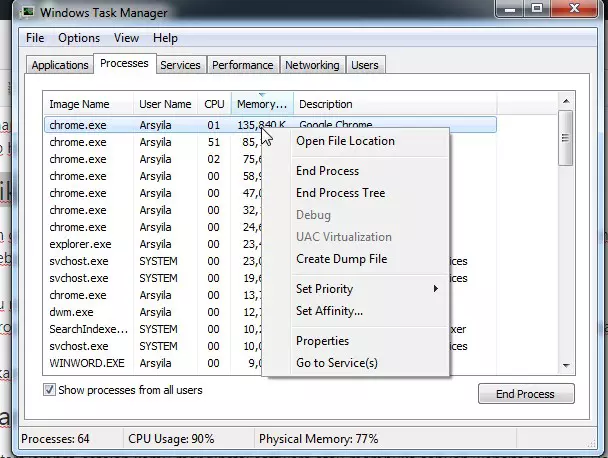The width and height of the screenshot is (608, 458).
Task: Open the Performance tab
Action: point(243,65)
